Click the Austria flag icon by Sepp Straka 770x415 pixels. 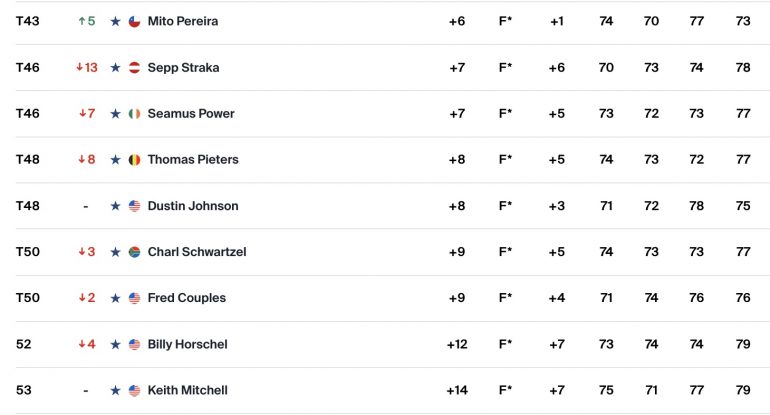point(135,68)
